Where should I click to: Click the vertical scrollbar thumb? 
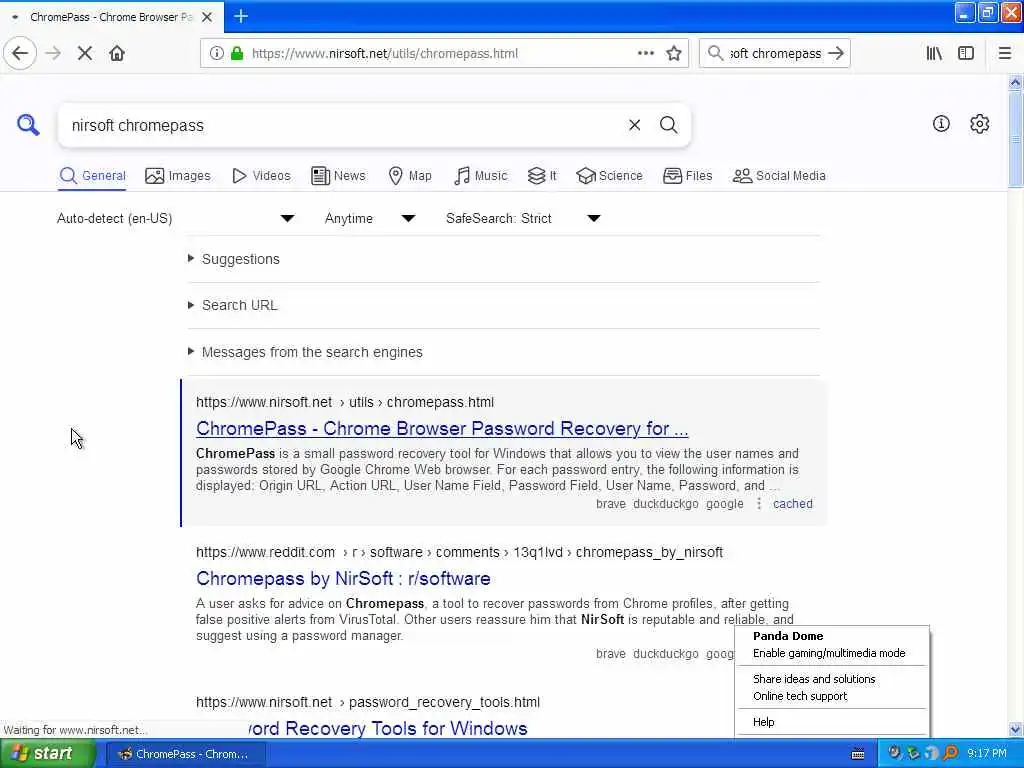[x=1015, y=138]
